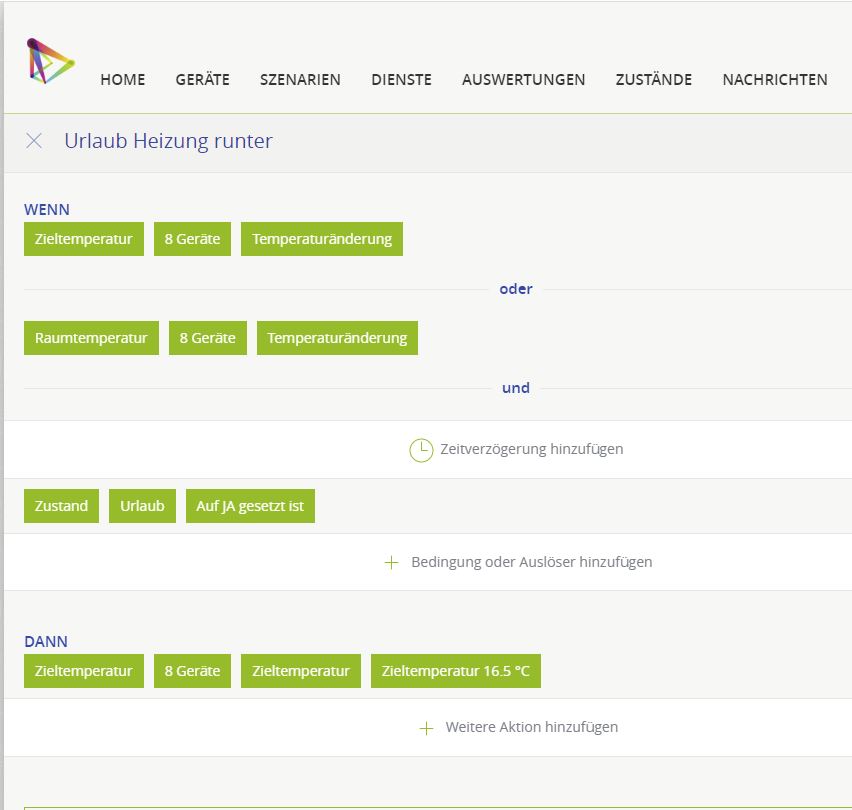852x810 pixels.
Task: Click plus icon beside Weitere Aktion hinzufügen
Action: click(426, 728)
